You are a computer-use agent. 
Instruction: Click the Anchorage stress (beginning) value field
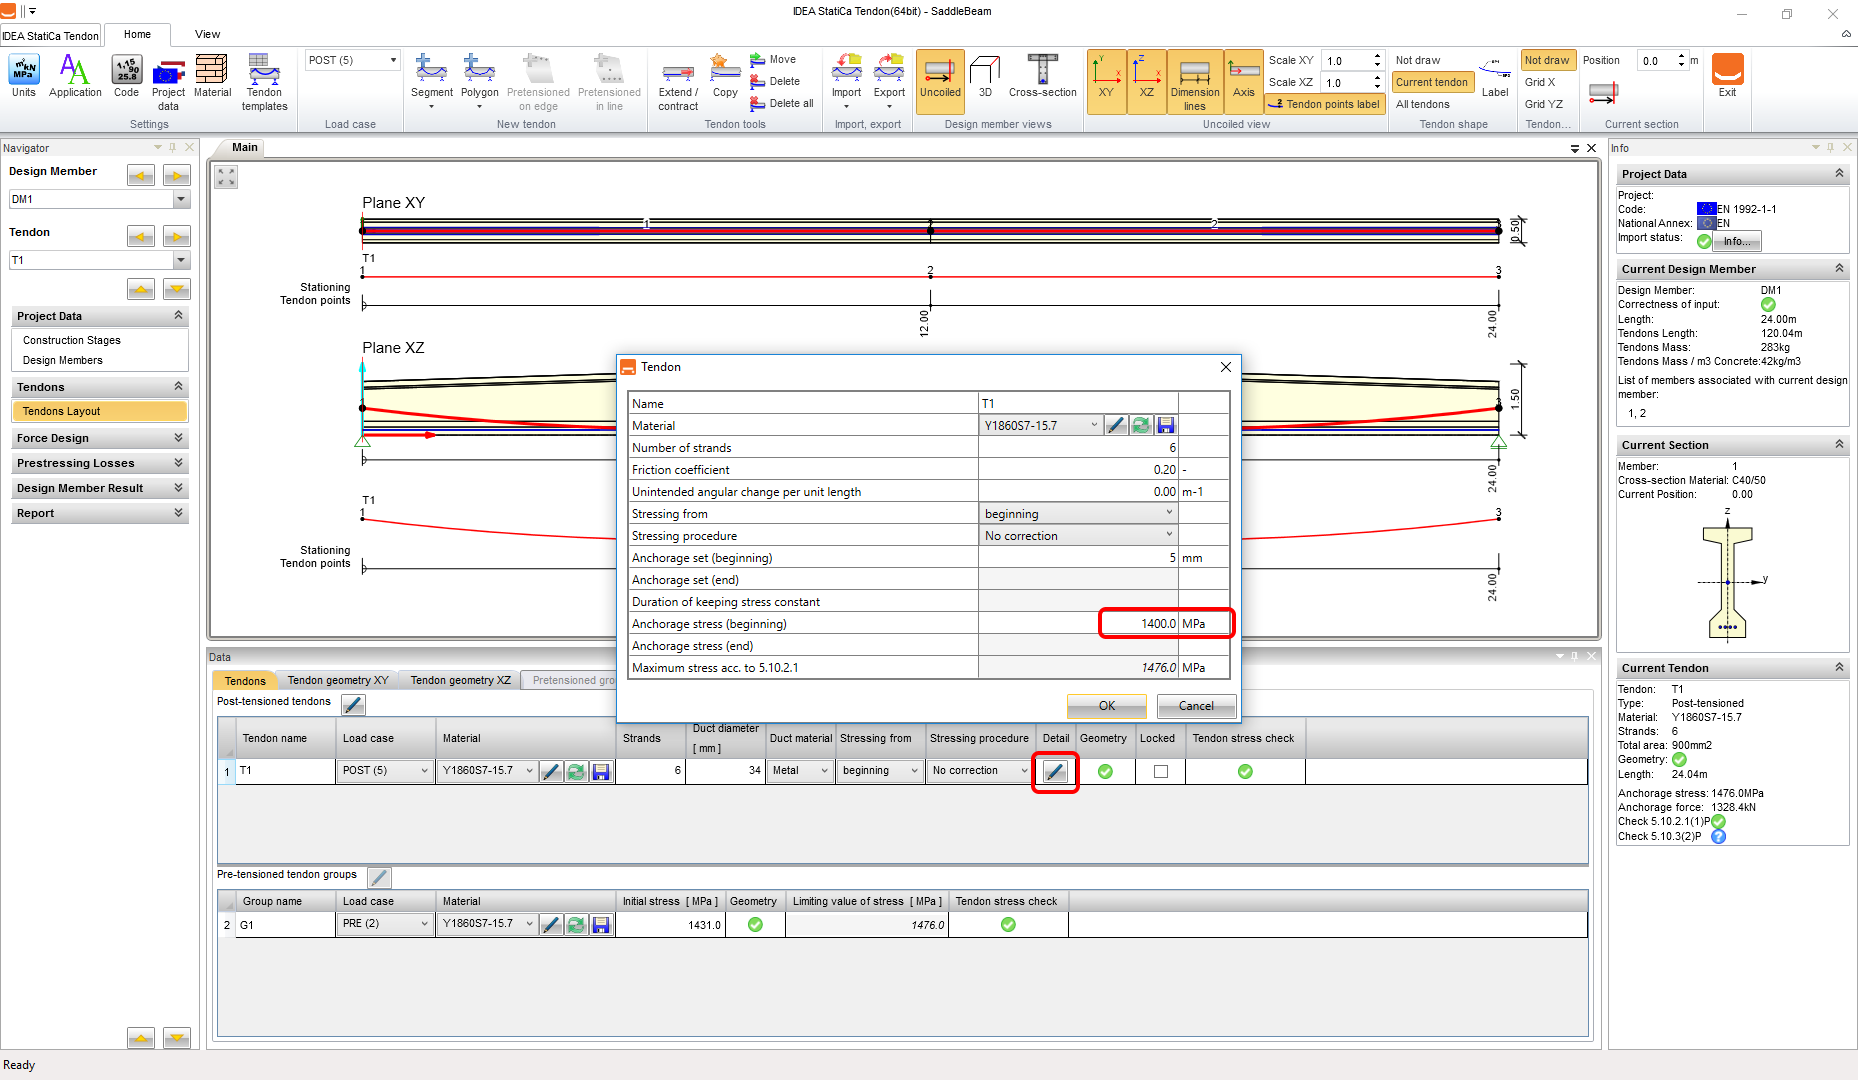(x=1138, y=624)
